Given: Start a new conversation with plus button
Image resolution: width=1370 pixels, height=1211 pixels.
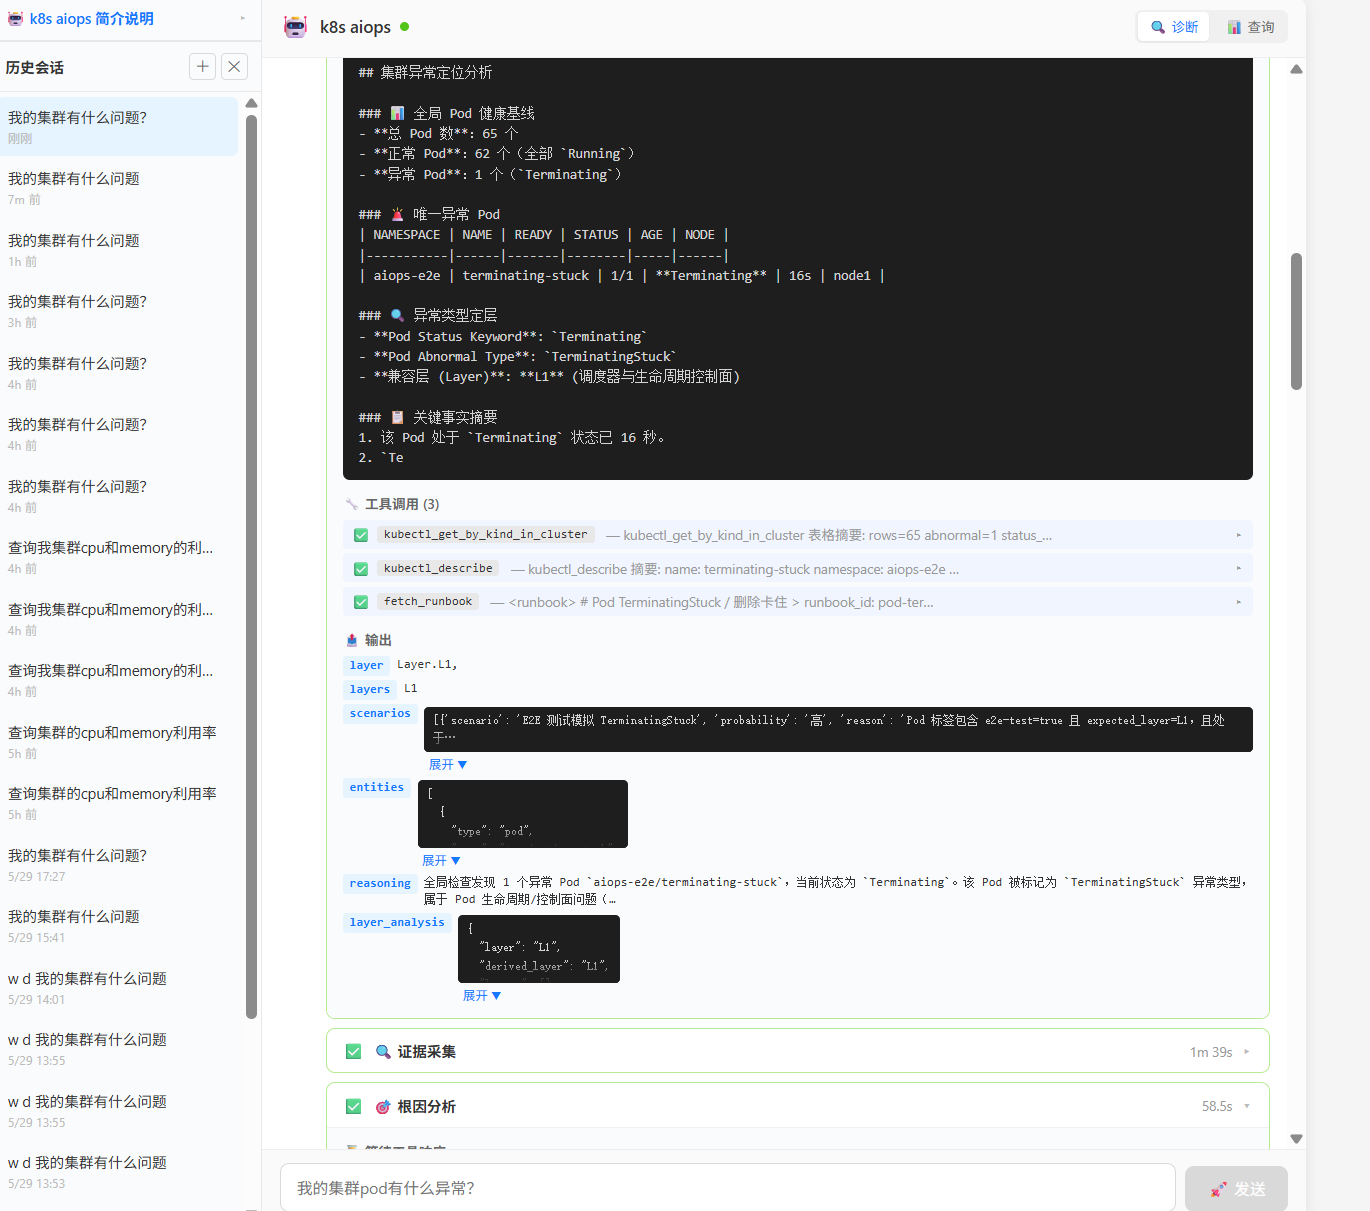Looking at the screenshot, I should pyautogui.click(x=202, y=66).
